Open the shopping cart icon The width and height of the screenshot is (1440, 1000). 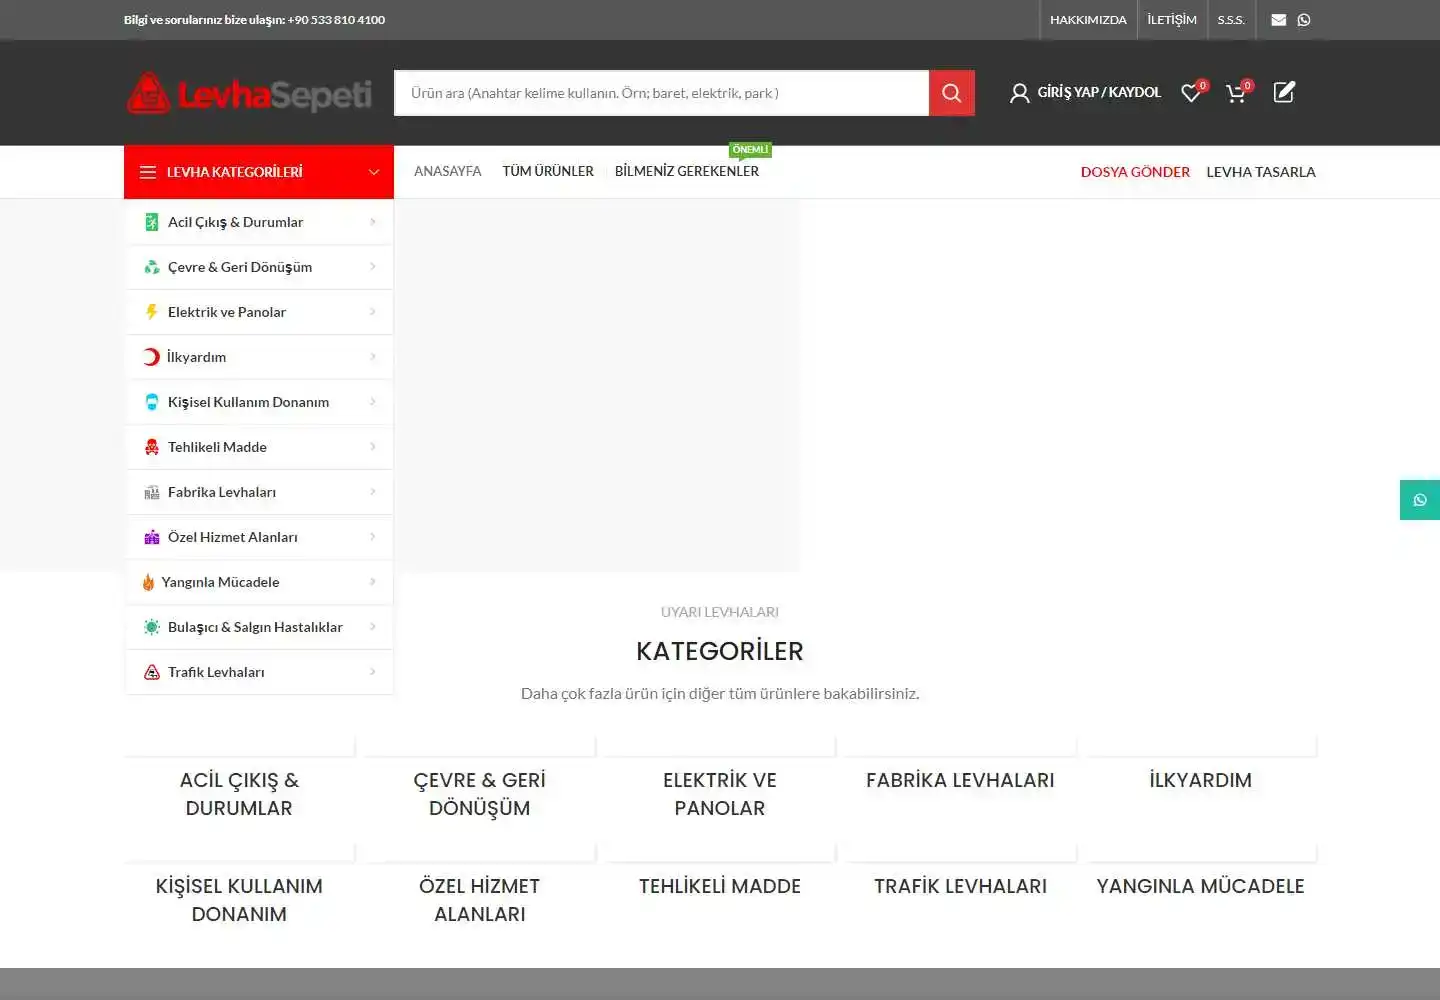coord(1236,93)
